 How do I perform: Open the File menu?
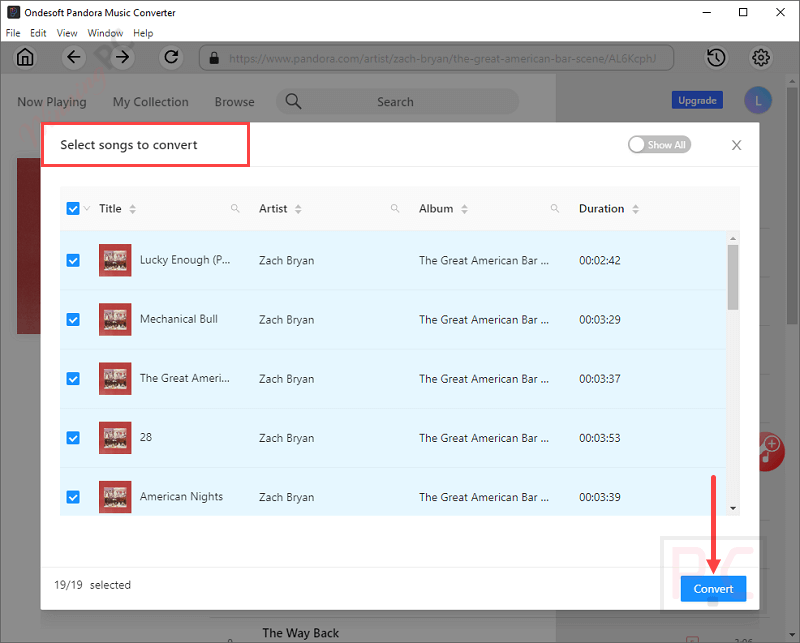13,33
